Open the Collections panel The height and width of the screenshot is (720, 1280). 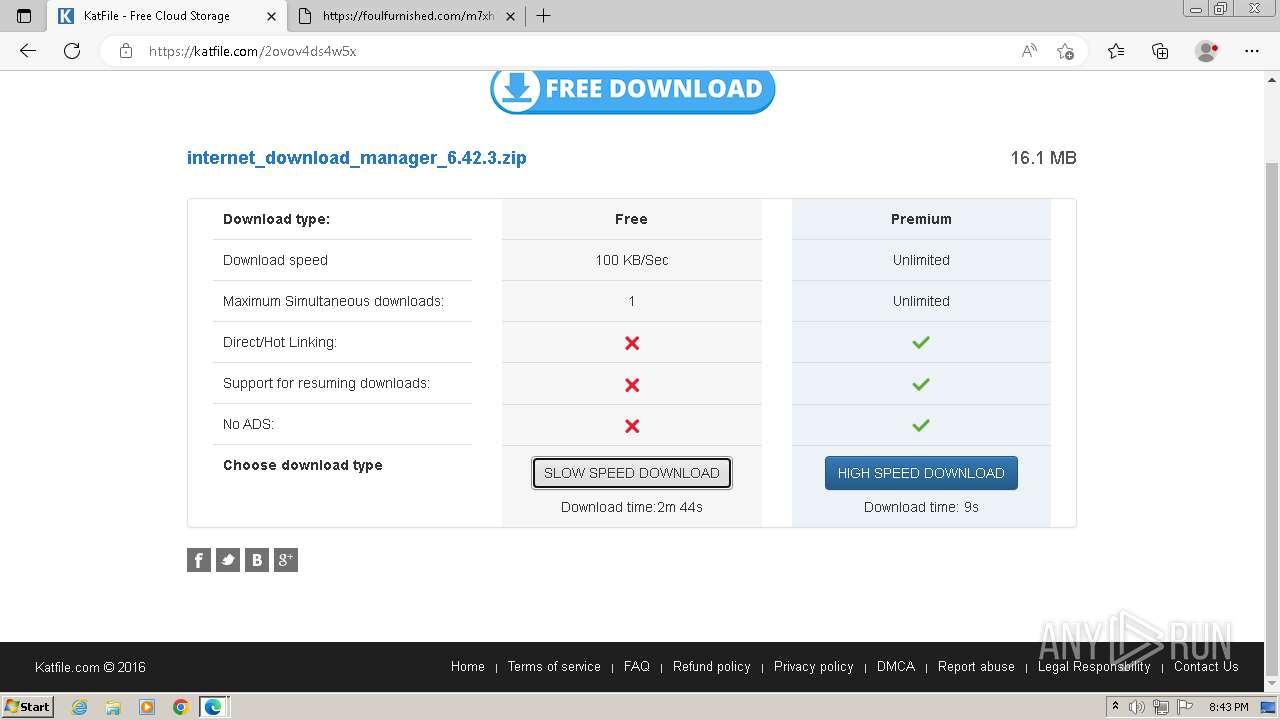1160,51
